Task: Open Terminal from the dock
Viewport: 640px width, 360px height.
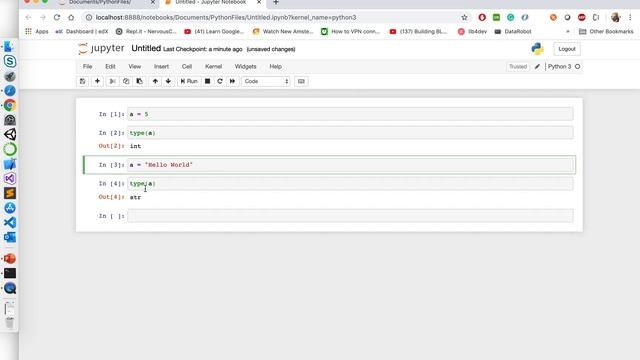Action: pos(10,273)
